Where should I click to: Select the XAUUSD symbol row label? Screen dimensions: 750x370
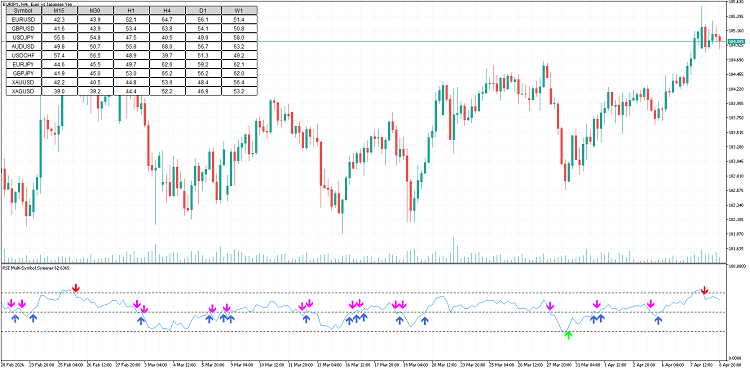click(x=24, y=82)
